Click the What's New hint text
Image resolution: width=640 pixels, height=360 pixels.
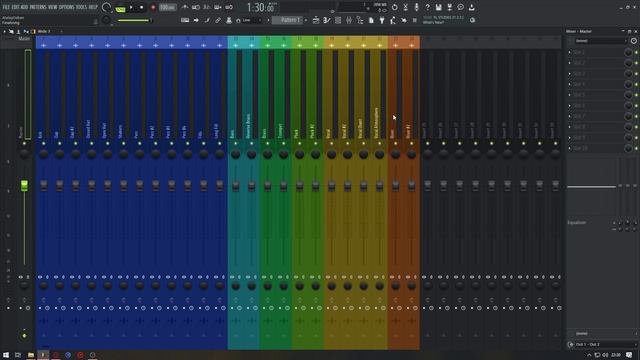point(433,22)
